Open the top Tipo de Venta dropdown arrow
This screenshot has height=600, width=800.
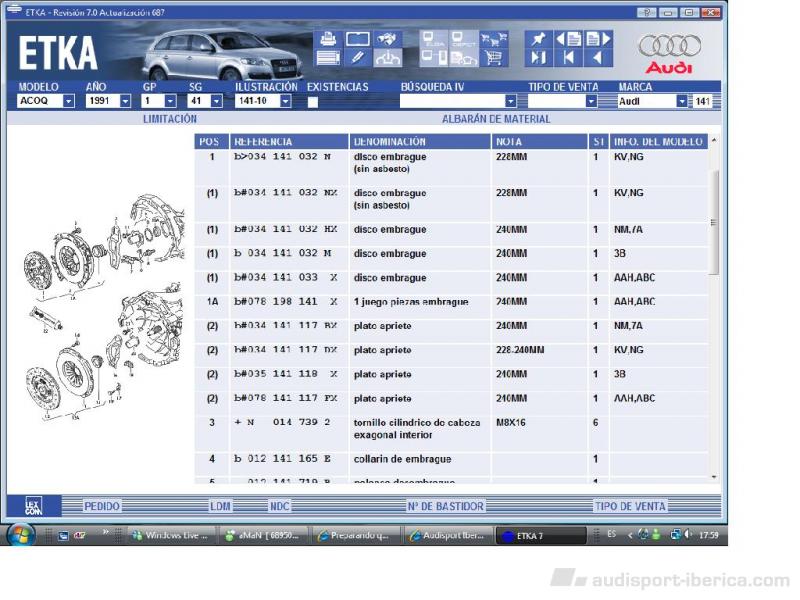coord(591,101)
